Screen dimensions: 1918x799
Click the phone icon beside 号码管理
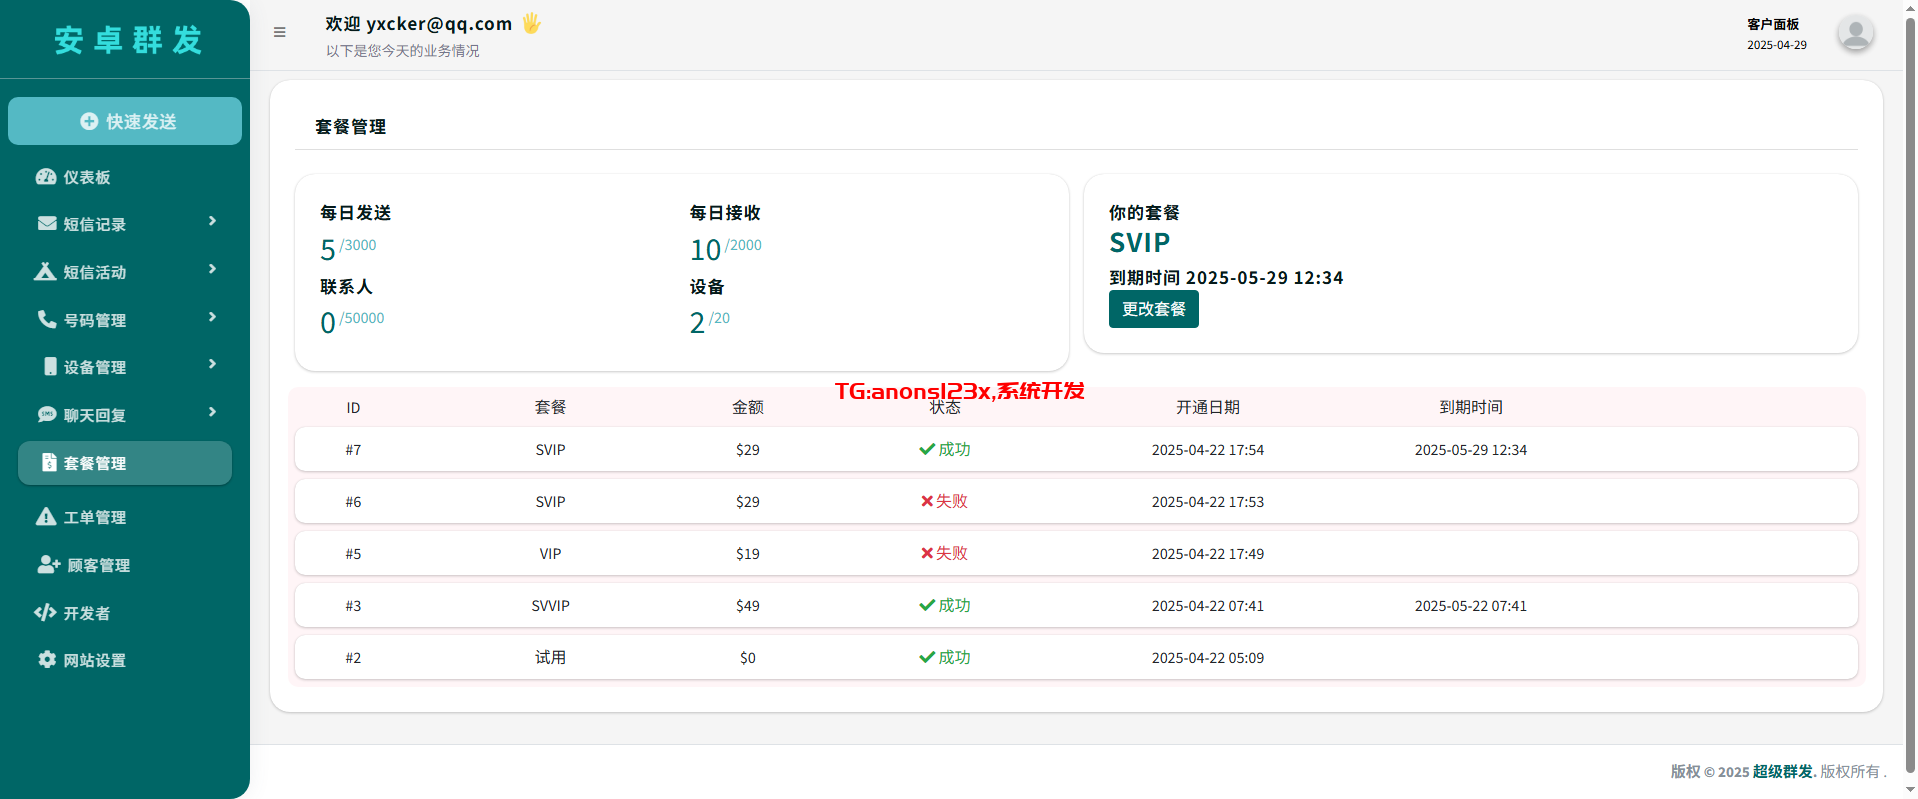click(x=47, y=319)
